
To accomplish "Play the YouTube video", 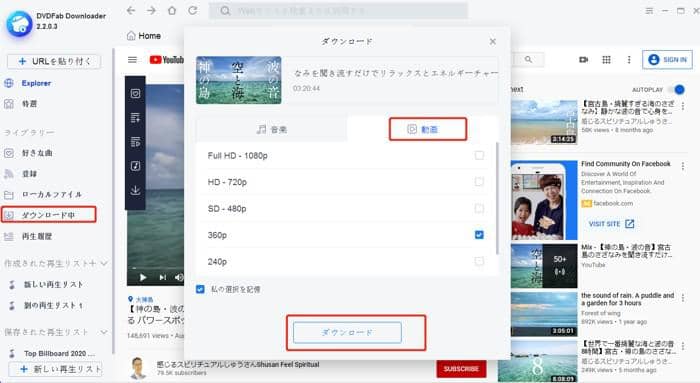I will pyautogui.click(x=143, y=277).
